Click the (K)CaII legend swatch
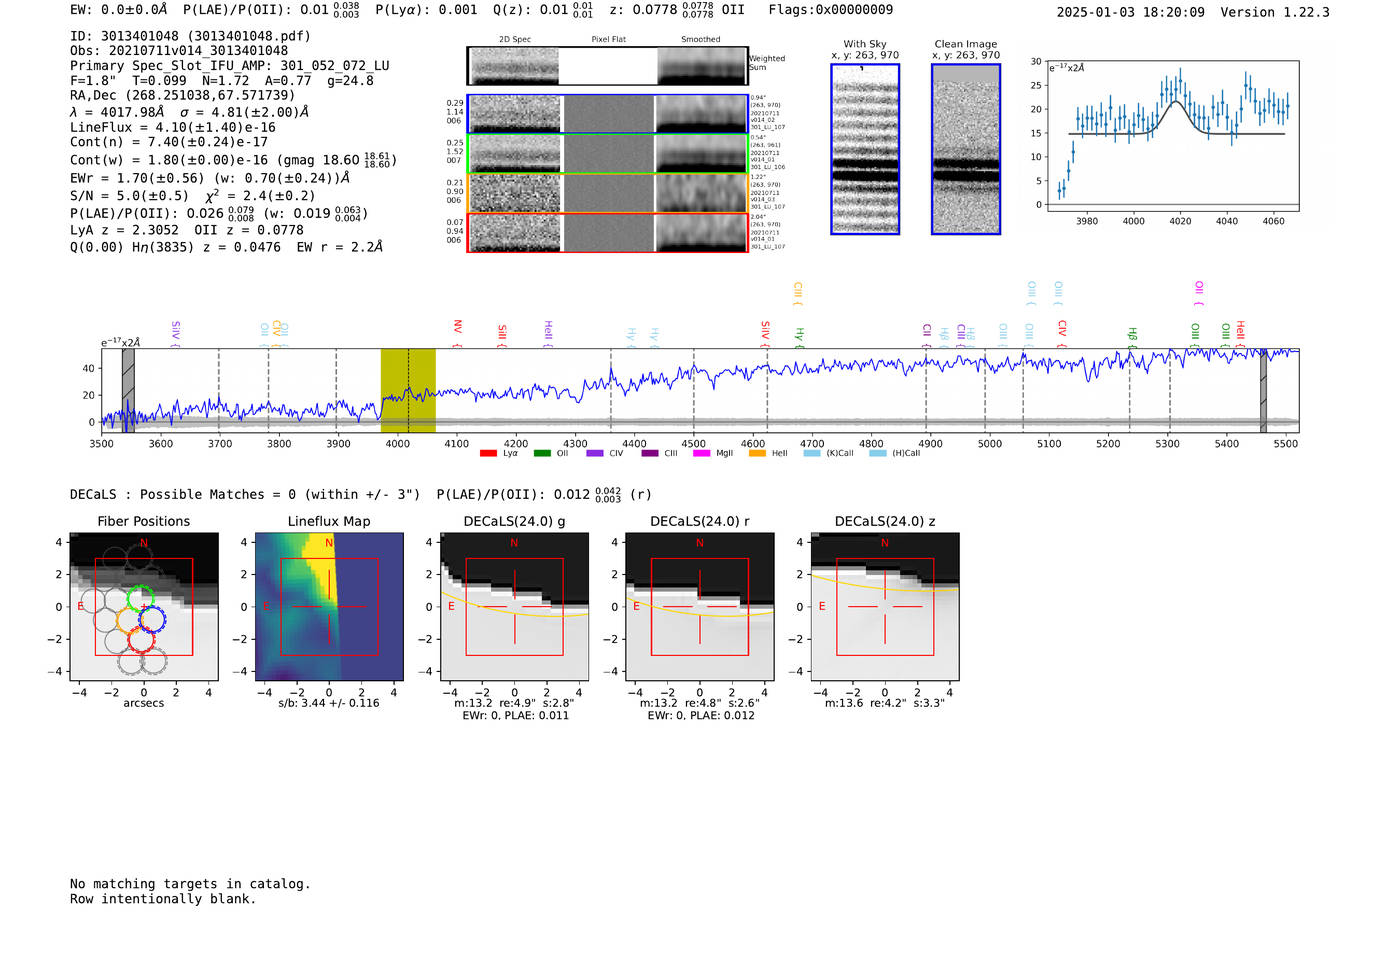This screenshot has width=1400, height=953. click(x=812, y=454)
